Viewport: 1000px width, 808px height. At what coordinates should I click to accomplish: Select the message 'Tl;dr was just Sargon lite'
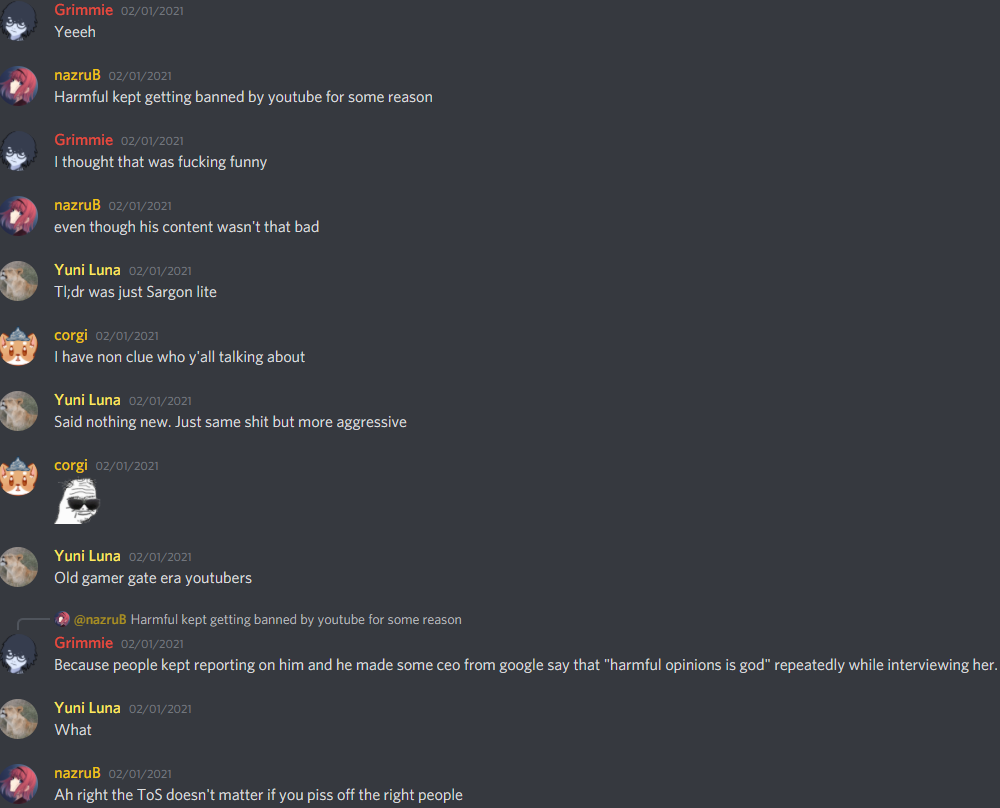point(135,292)
